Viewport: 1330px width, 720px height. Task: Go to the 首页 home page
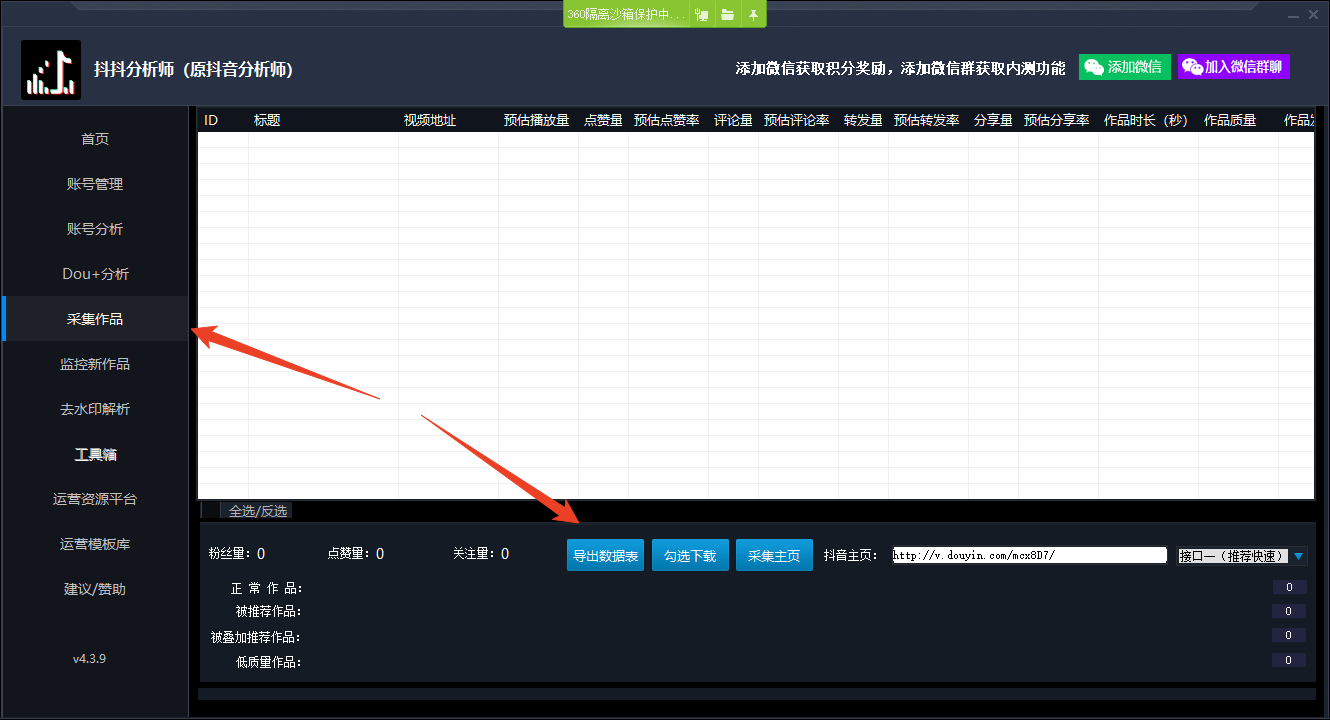pos(95,138)
